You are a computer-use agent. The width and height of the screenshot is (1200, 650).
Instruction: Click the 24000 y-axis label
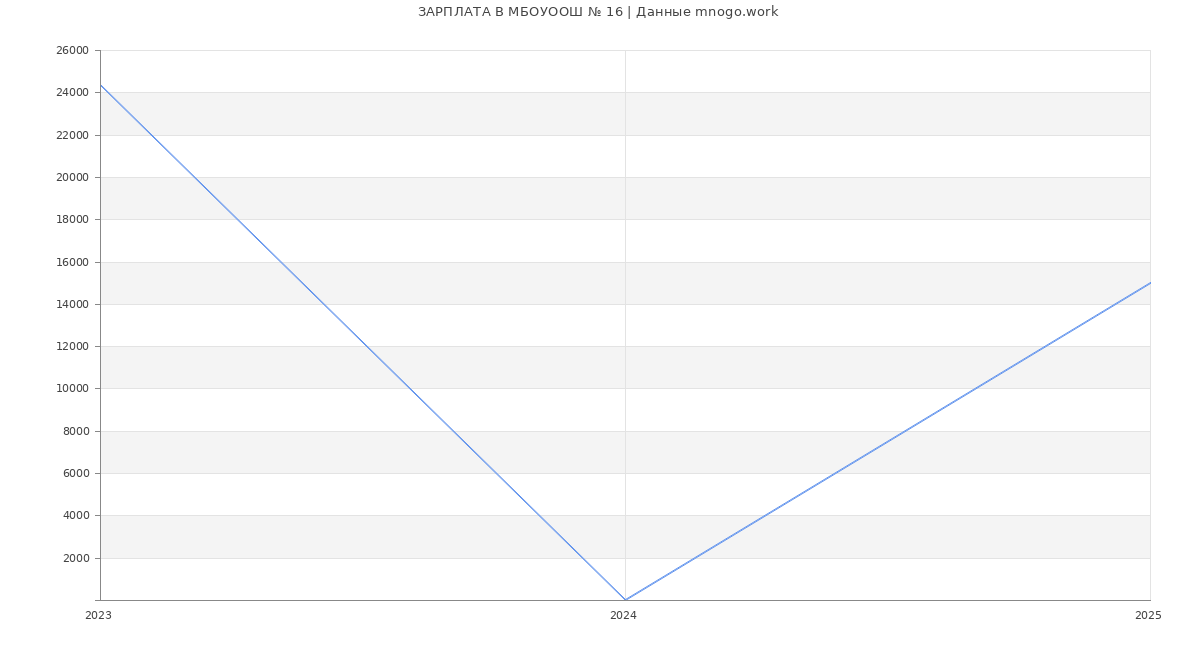(x=72, y=93)
